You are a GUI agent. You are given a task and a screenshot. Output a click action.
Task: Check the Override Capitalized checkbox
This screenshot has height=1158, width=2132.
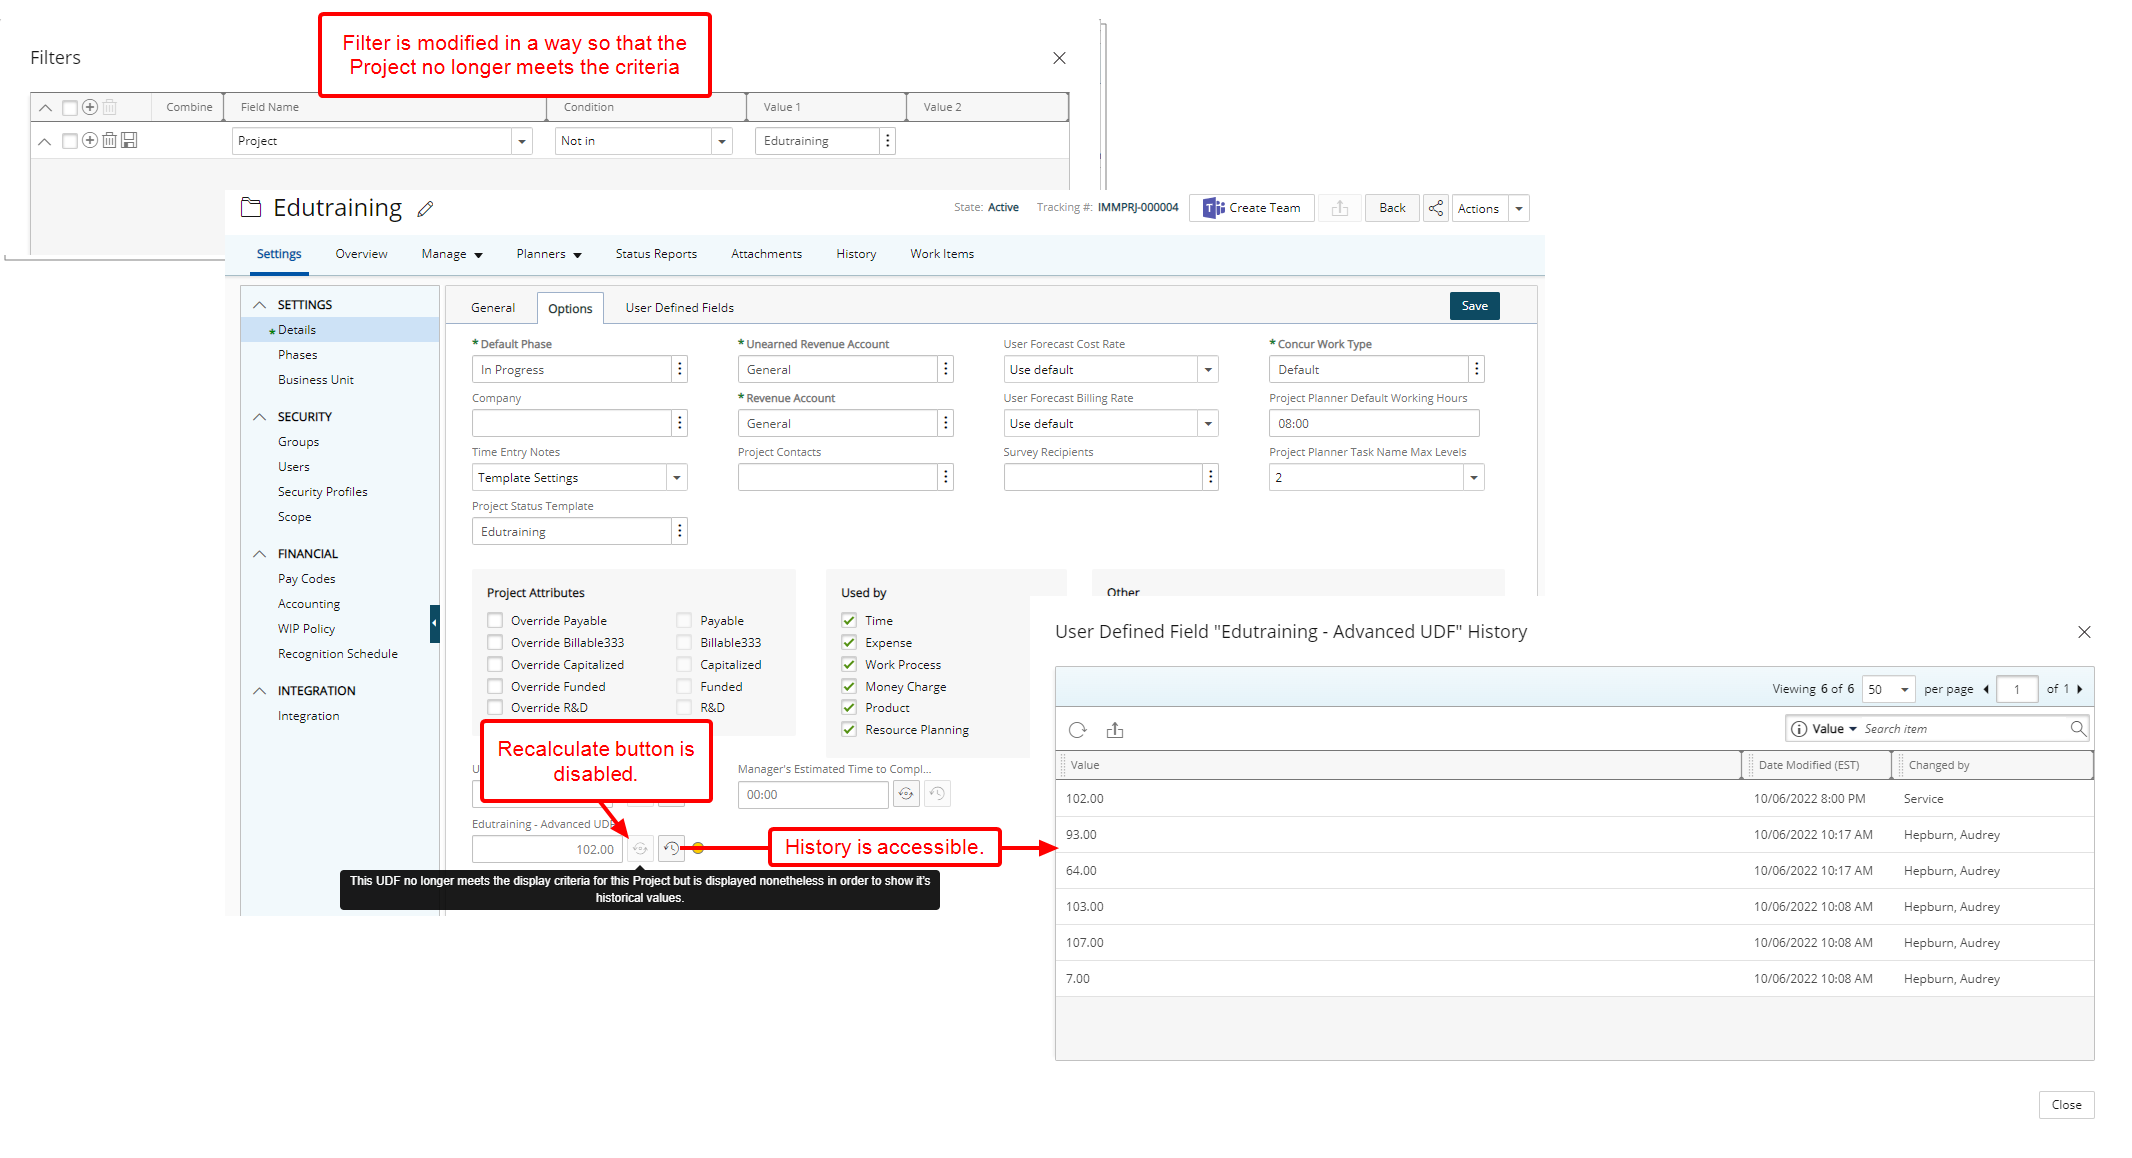coord(495,664)
